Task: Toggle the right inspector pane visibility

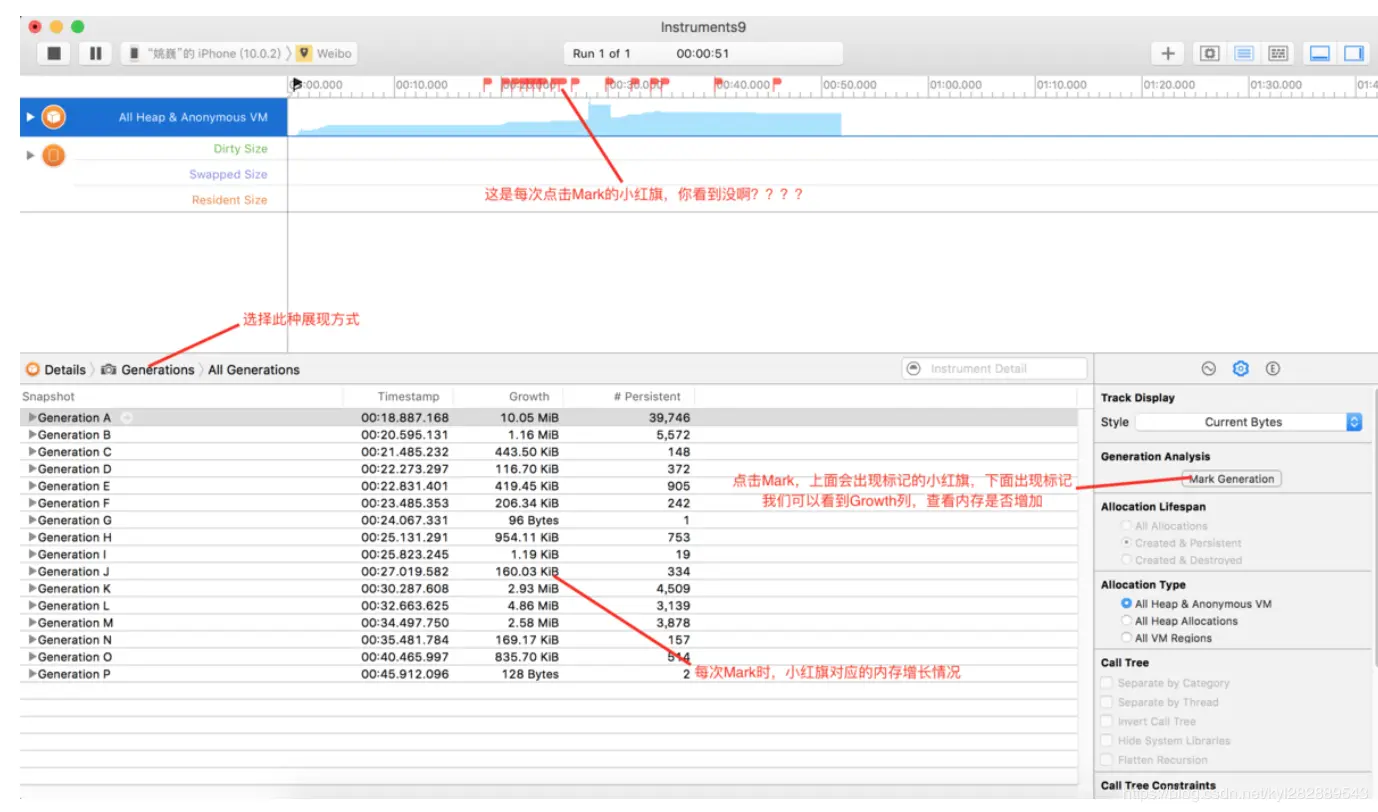Action: coord(1353,53)
